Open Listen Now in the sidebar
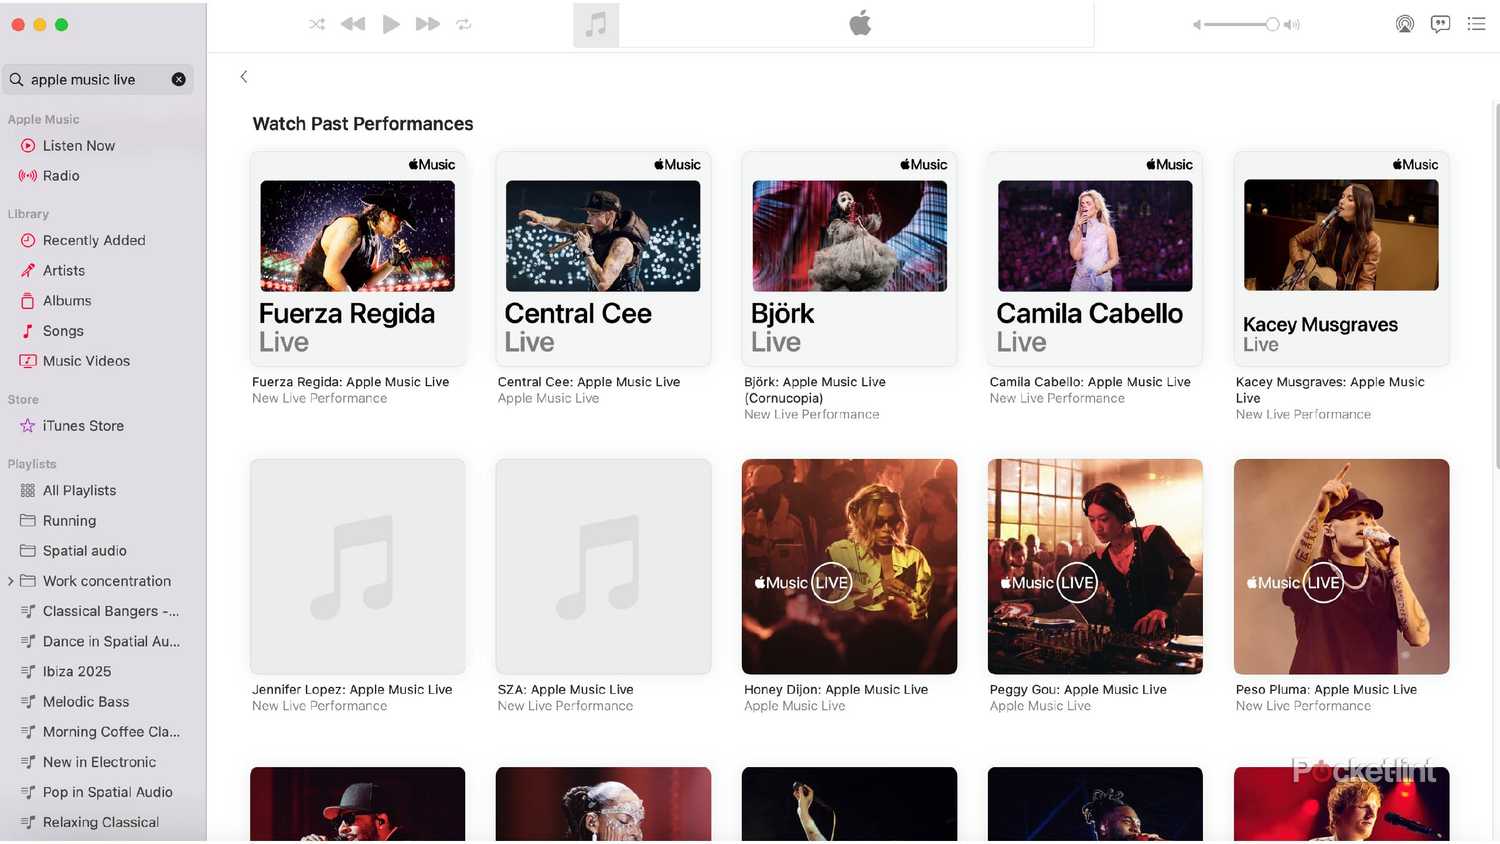 pos(78,146)
